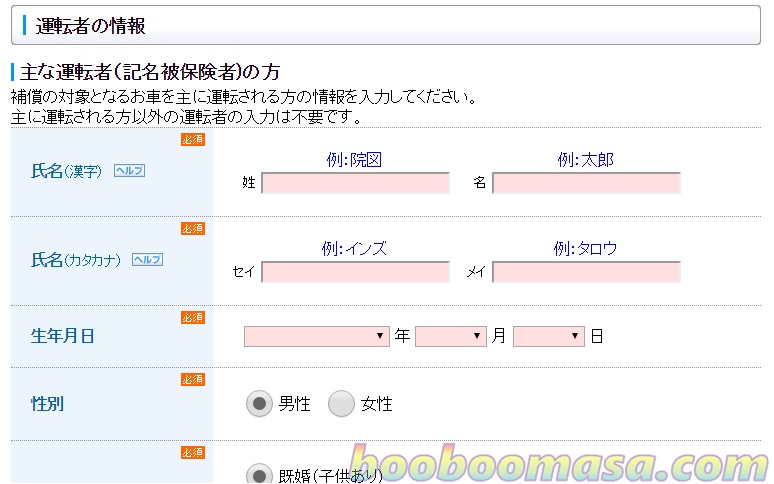Click the 運転者の情報 section header
Image resolution: width=774 pixels, height=484 pixels.
tap(386, 25)
